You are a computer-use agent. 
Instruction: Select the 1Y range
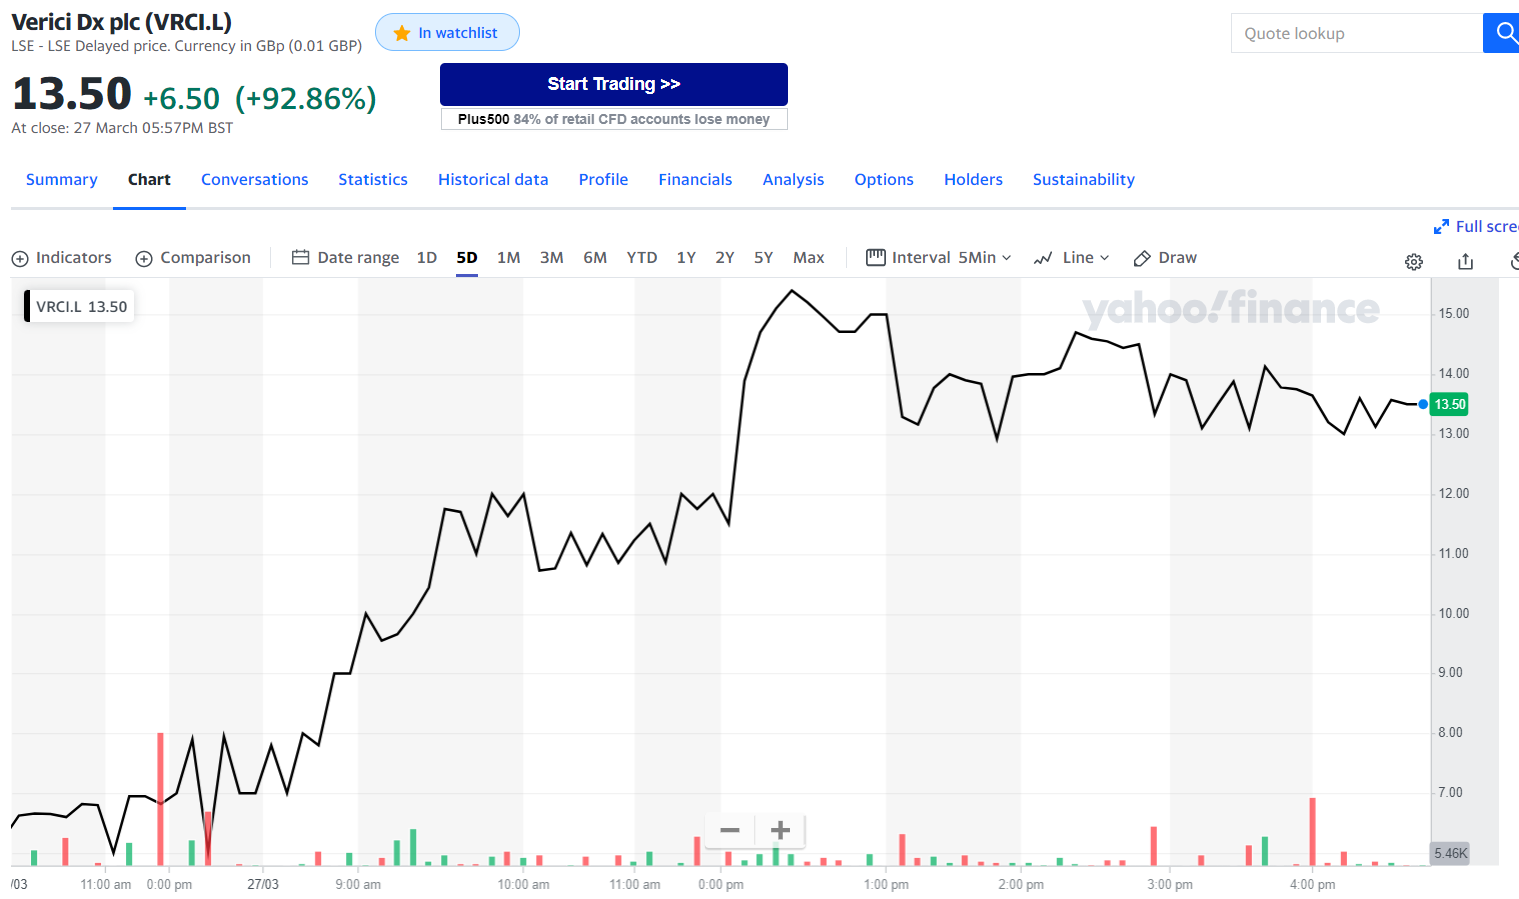(x=686, y=257)
